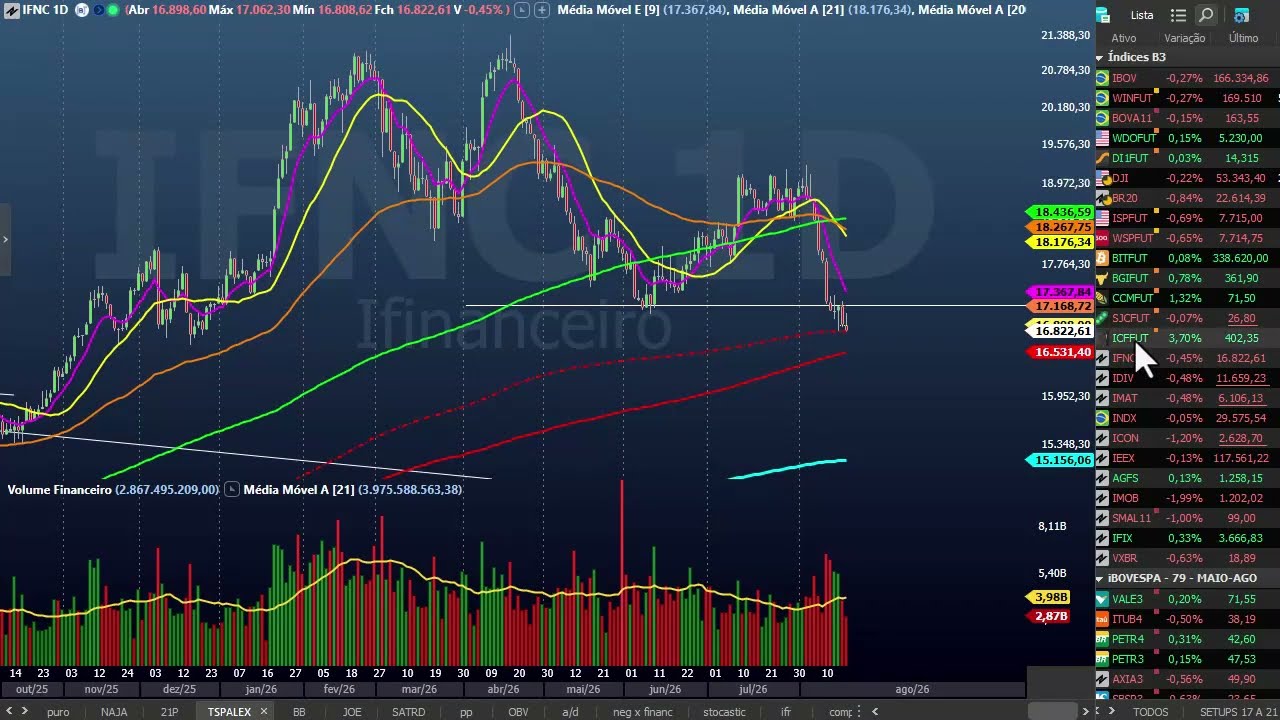Viewport: 1280px width, 720px height.
Task: Click the Brazil flag icon next to BOVA11
Action: tap(1102, 118)
